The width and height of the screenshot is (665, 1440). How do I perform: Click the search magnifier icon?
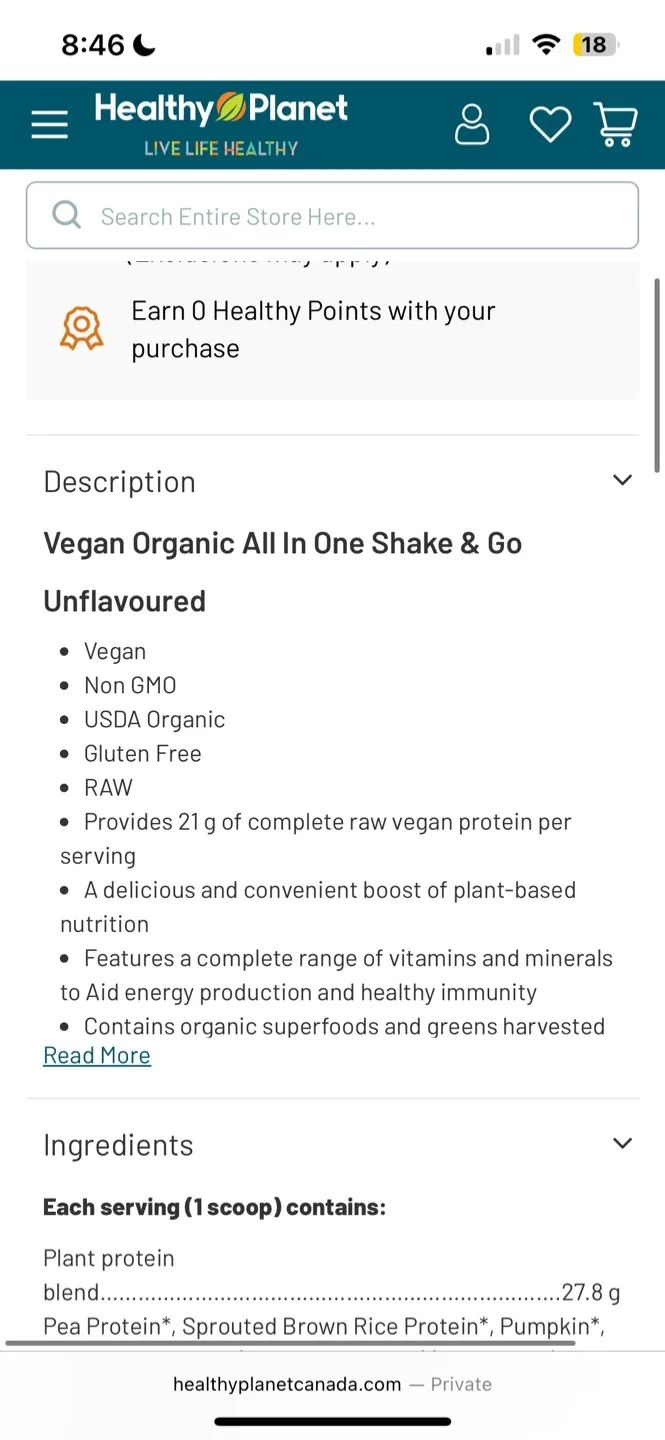coord(65,215)
